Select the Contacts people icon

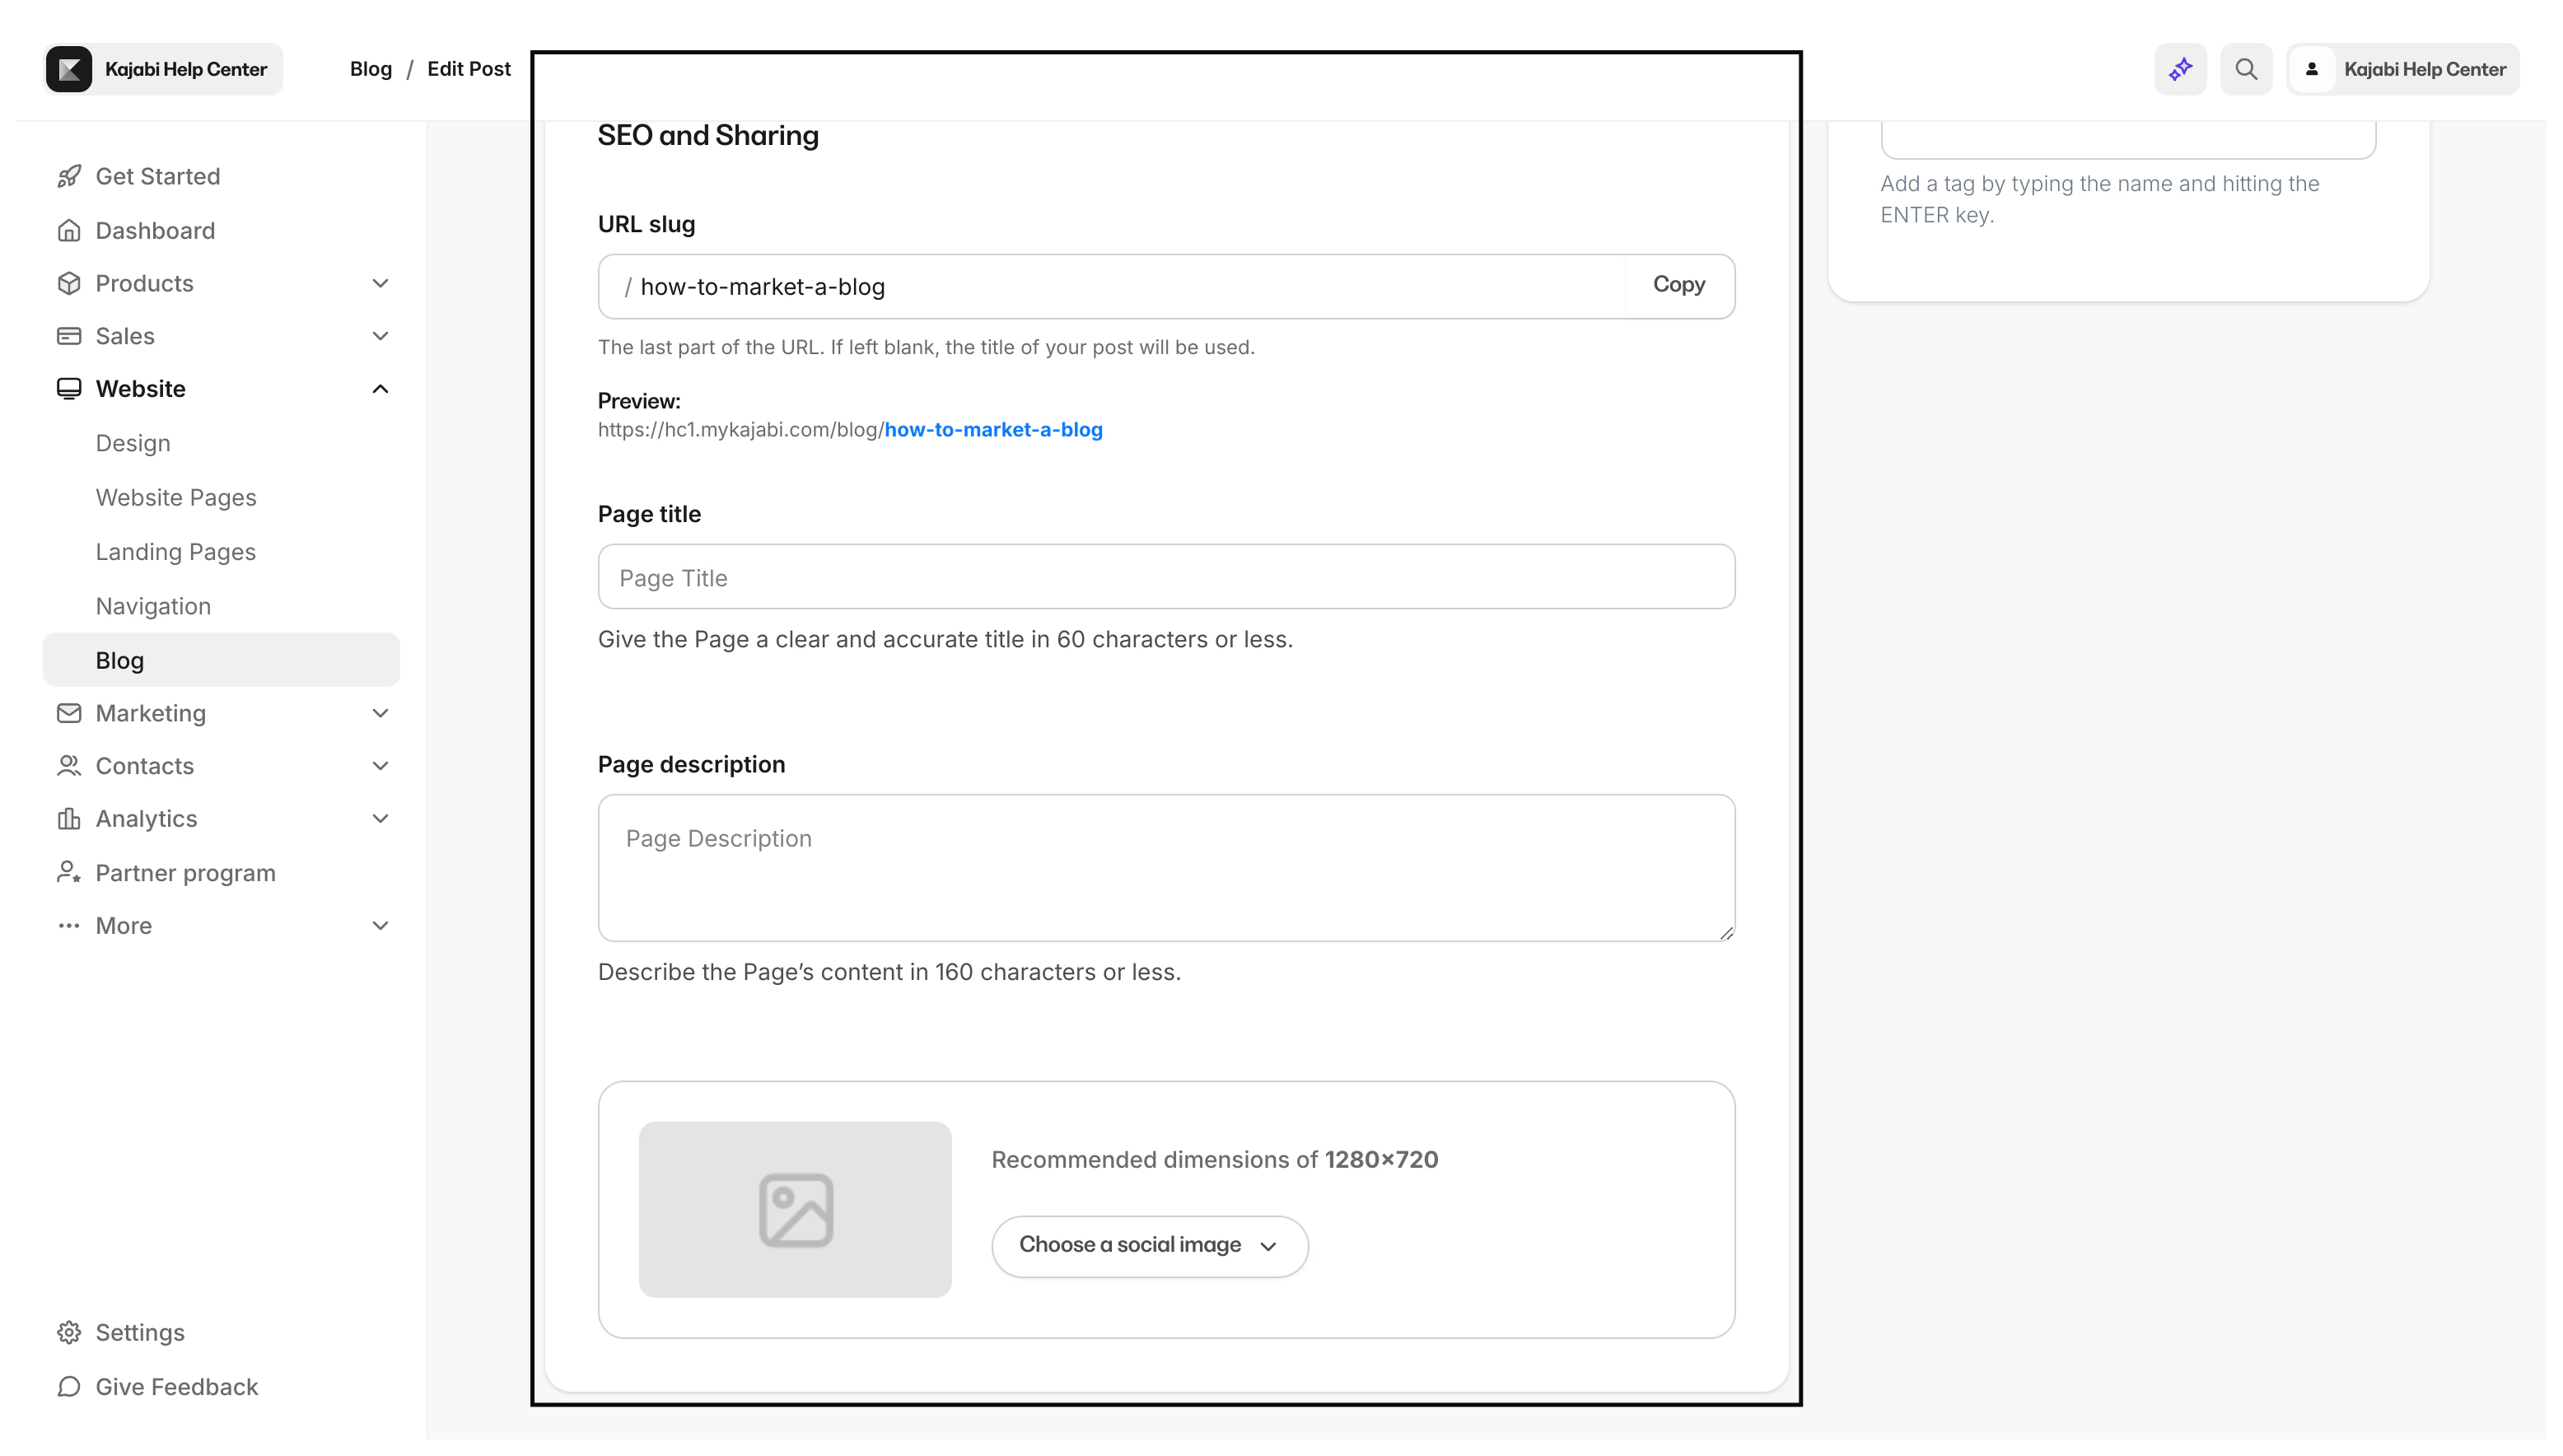(x=68, y=765)
